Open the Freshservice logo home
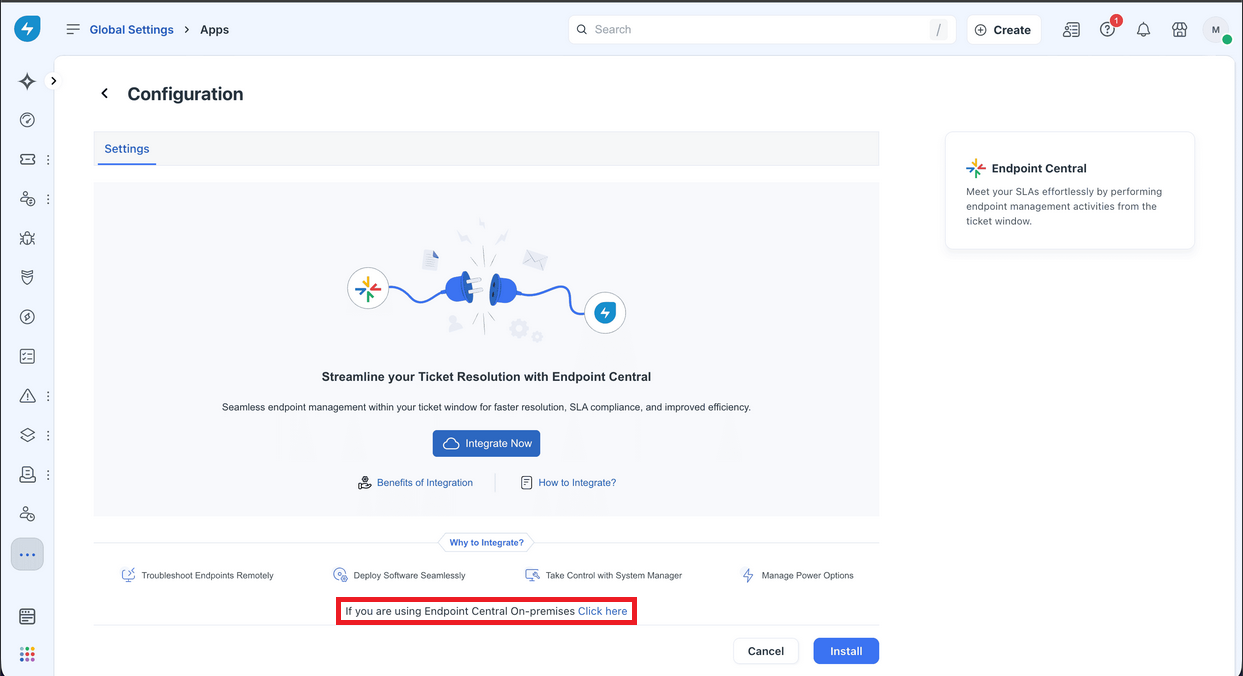 point(27,29)
